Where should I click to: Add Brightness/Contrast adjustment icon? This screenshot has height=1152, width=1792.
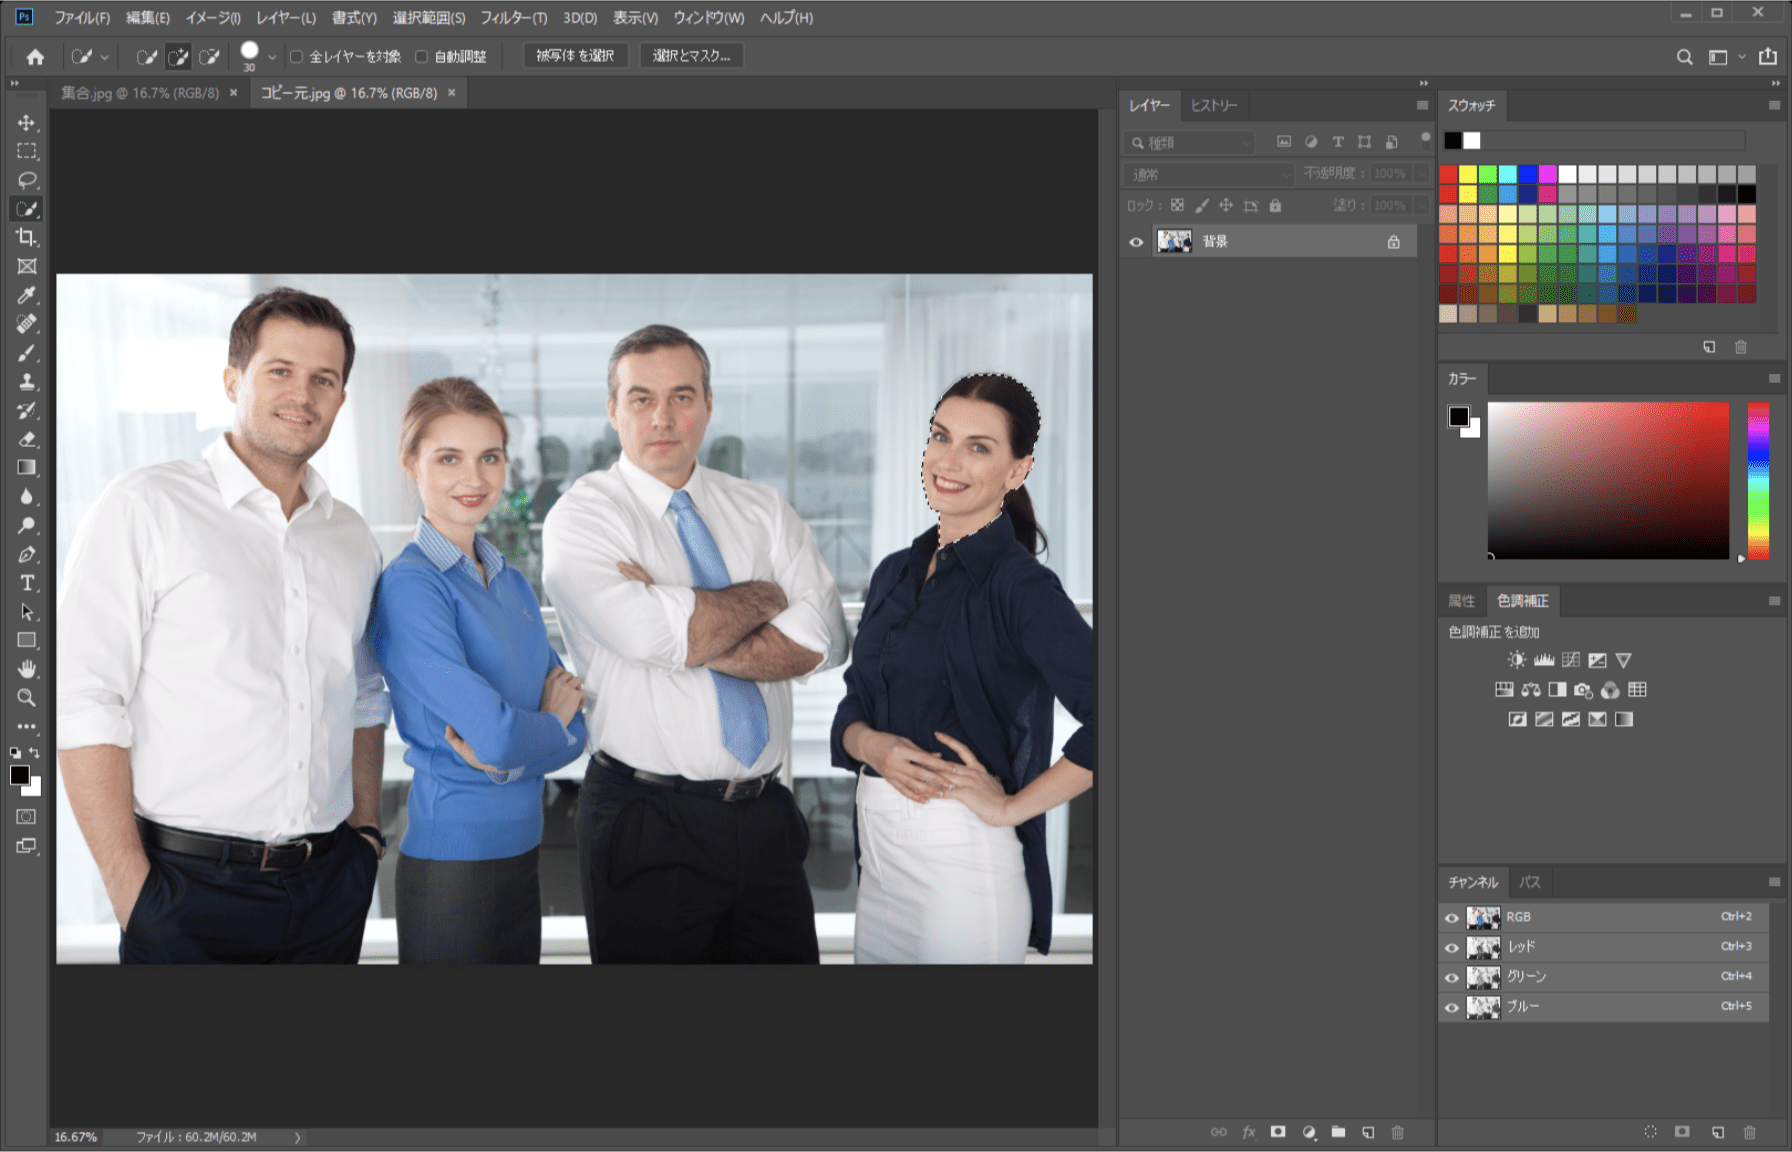[x=1517, y=660]
